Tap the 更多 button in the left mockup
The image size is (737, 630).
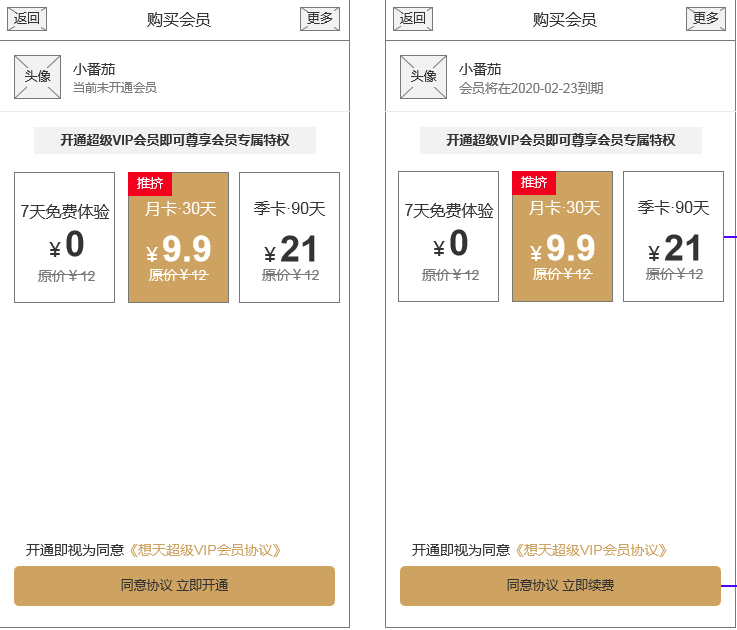coord(320,19)
